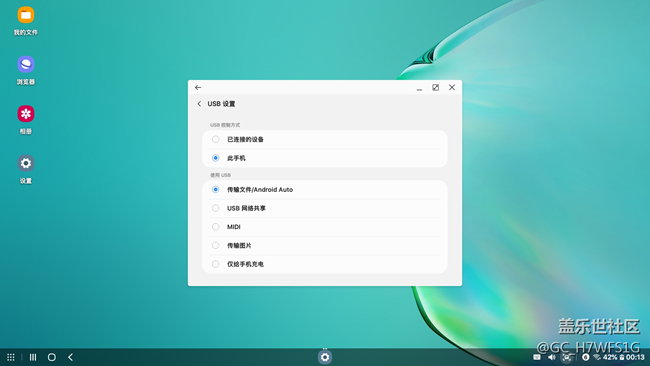650x366 pixels.
Task: Open the keyboard icon in system tray
Action: [x=537, y=357]
